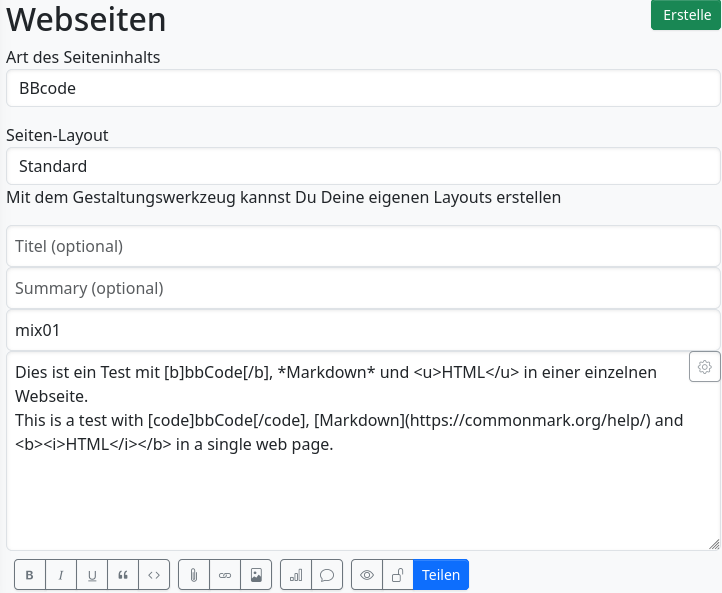This screenshot has height=593, width=722.
Task: Underline text using the toolbar icon
Action: tap(92, 575)
